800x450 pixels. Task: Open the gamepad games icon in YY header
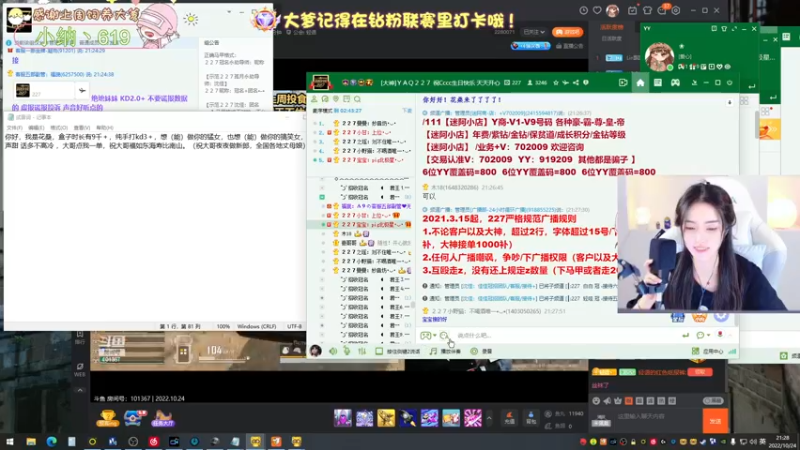point(675,83)
